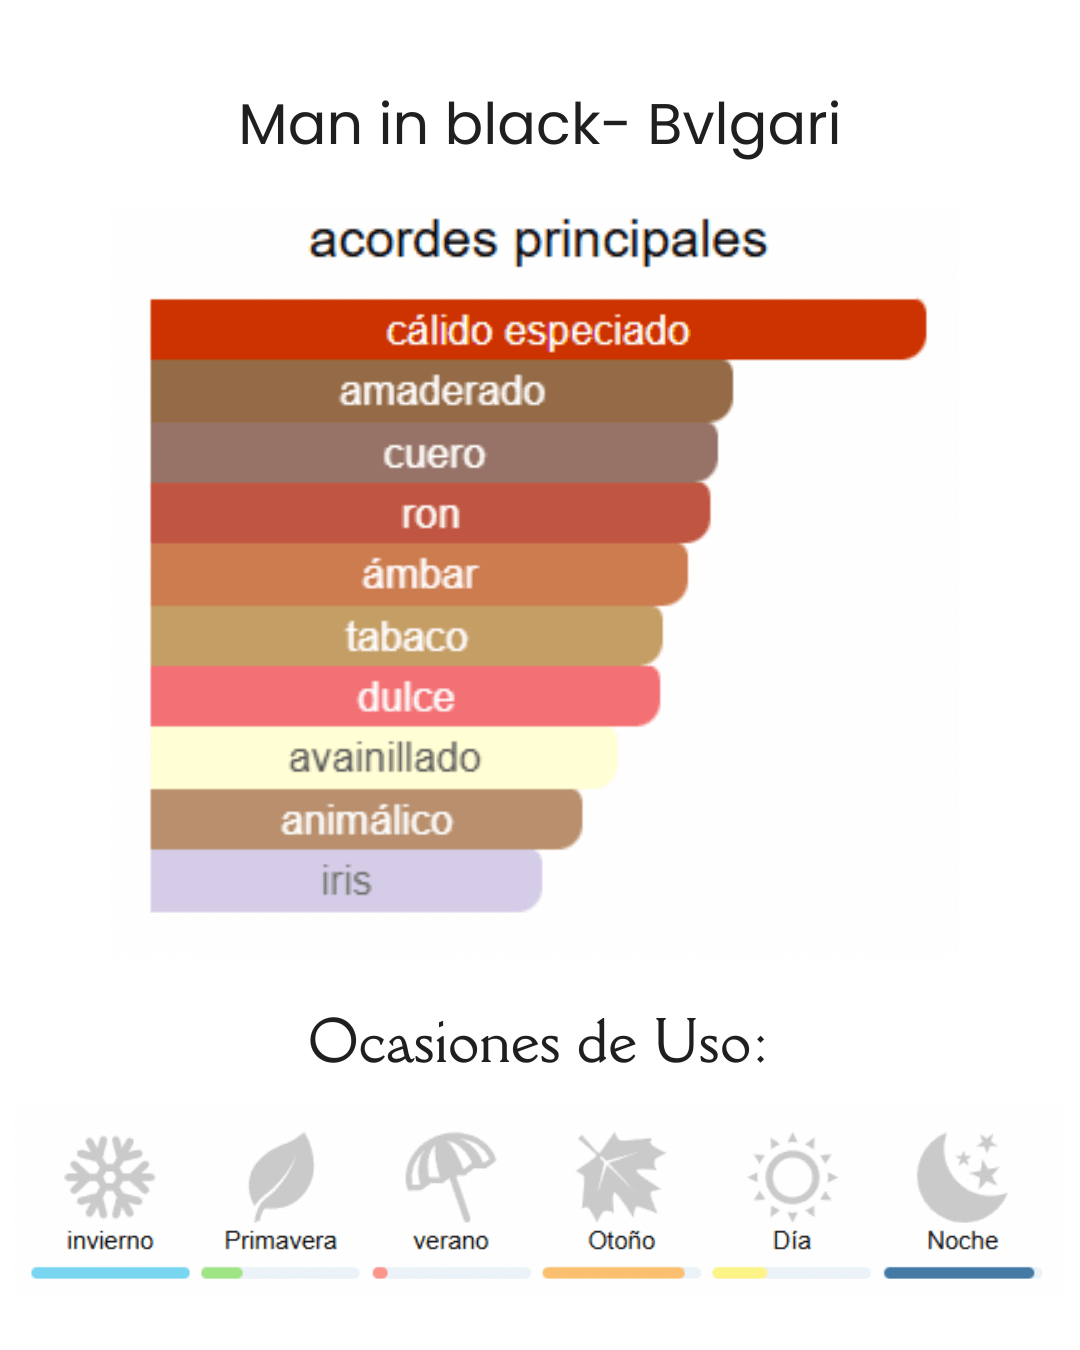Select the Día sun icon
Screen dimensions: 1080x1350
click(x=792, y=1176)
